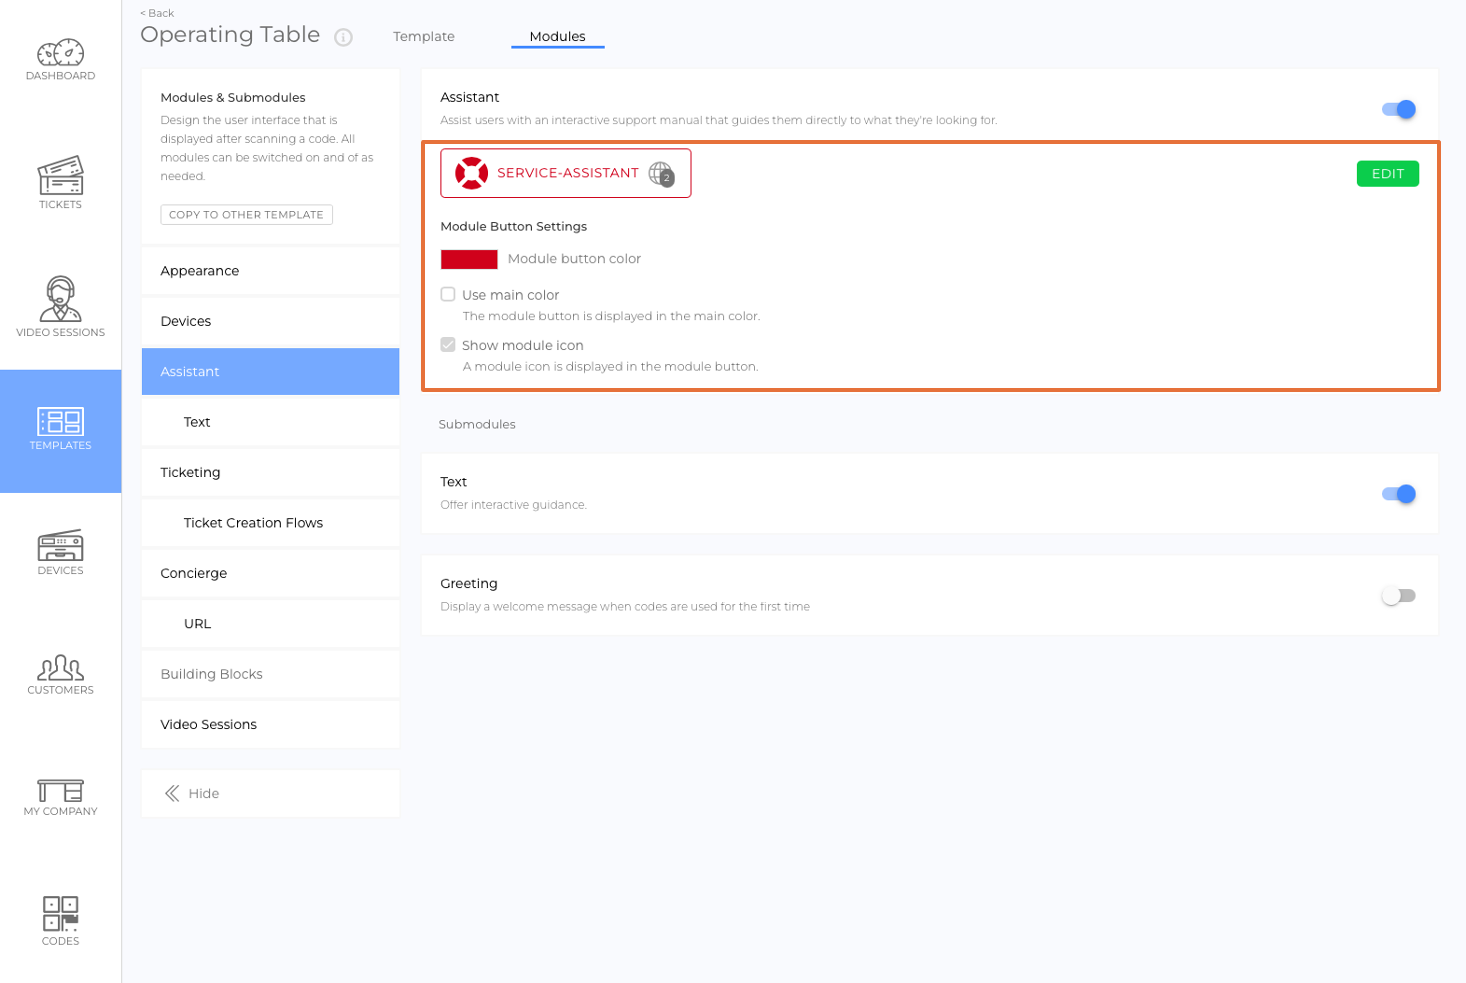
Task: Open the Tickets section
Action: point(60,180)
